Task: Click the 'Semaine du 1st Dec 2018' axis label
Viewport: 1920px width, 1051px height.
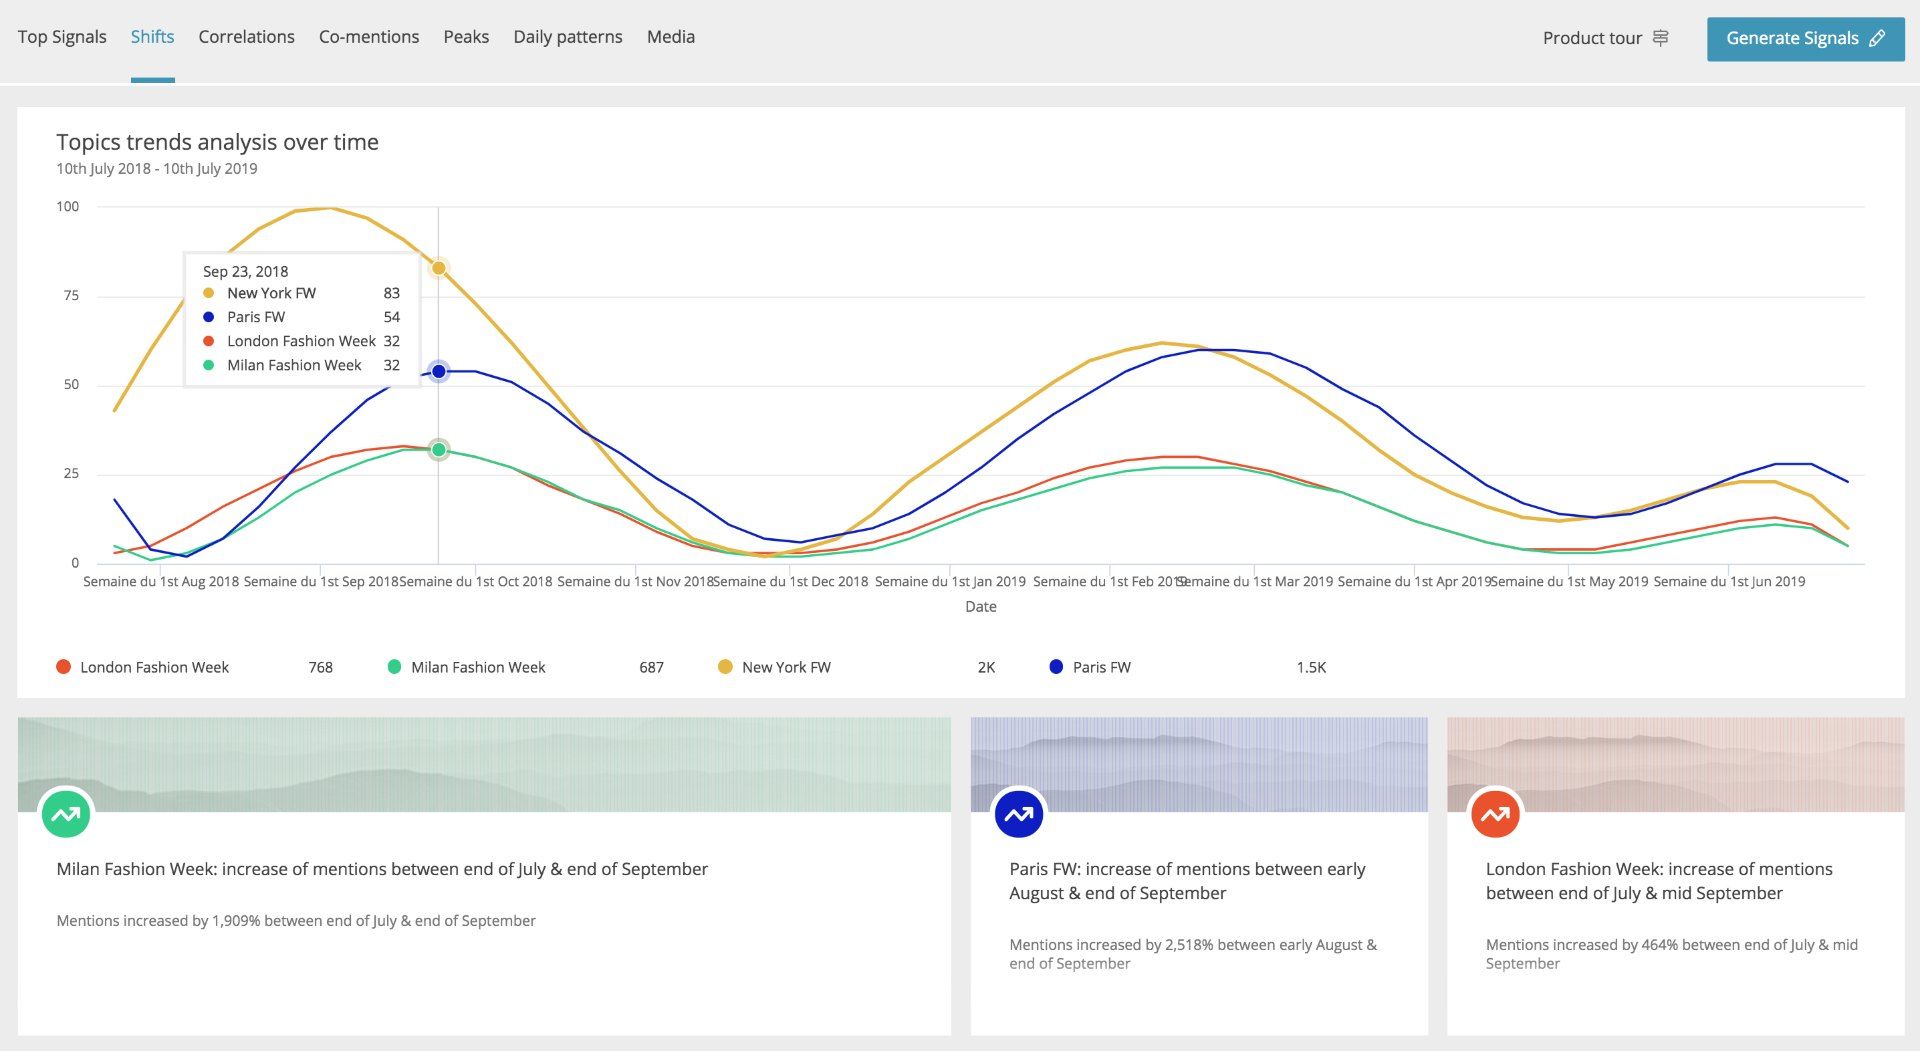Action: [791, 581]
